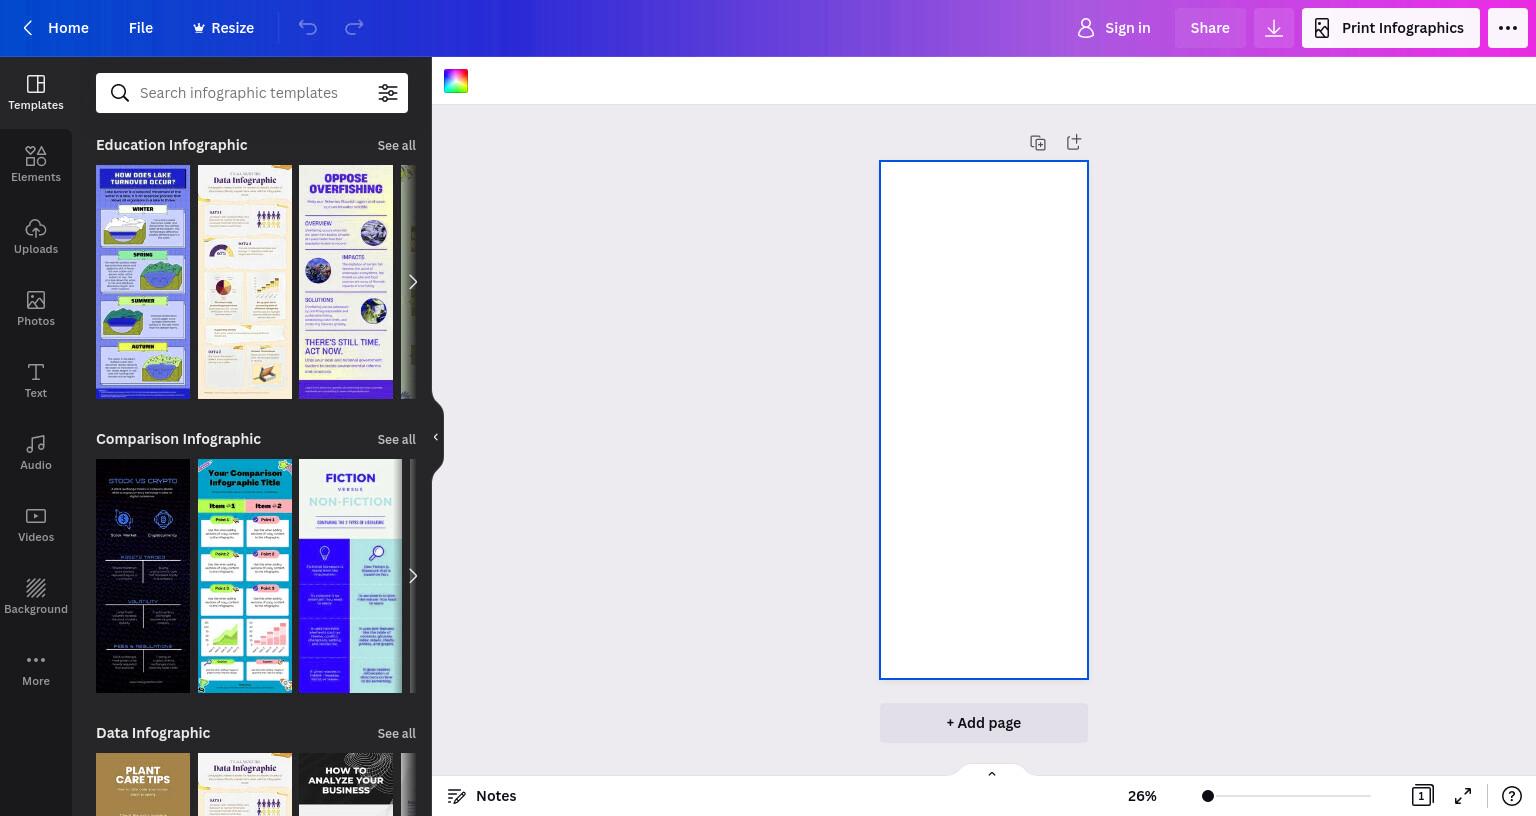Go back to Home
1536x816 pixels.
[x=56, y=28]
